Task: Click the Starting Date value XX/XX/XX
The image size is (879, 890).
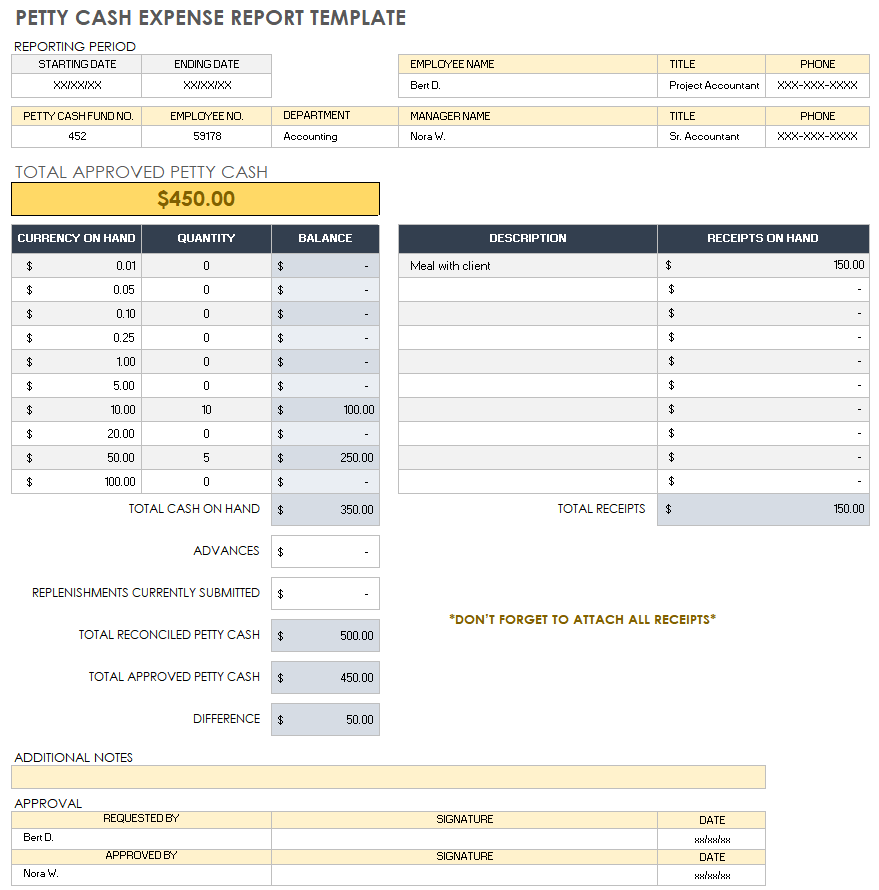Action: click(77, 85)
